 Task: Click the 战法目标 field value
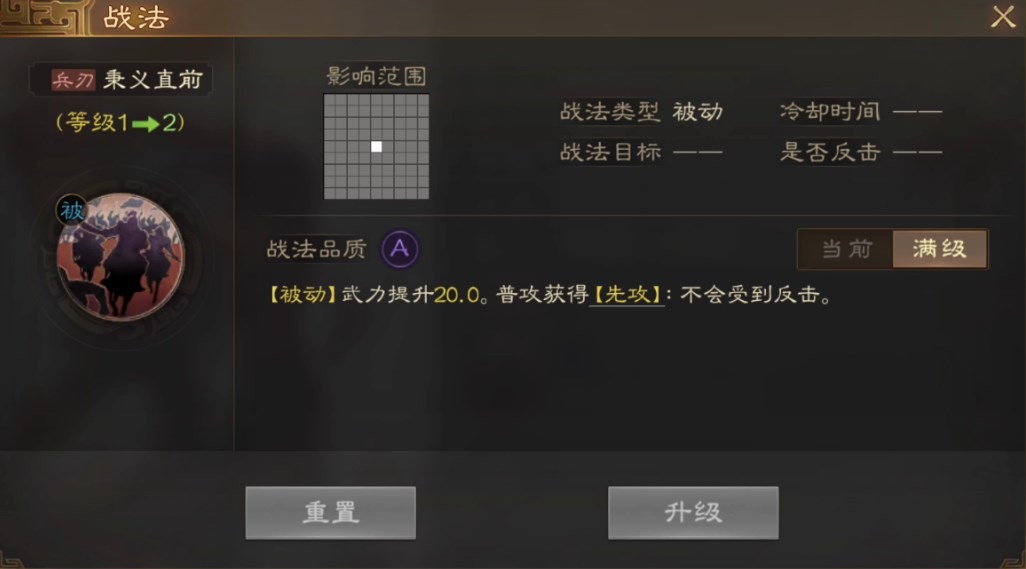(x=698, y=152)
